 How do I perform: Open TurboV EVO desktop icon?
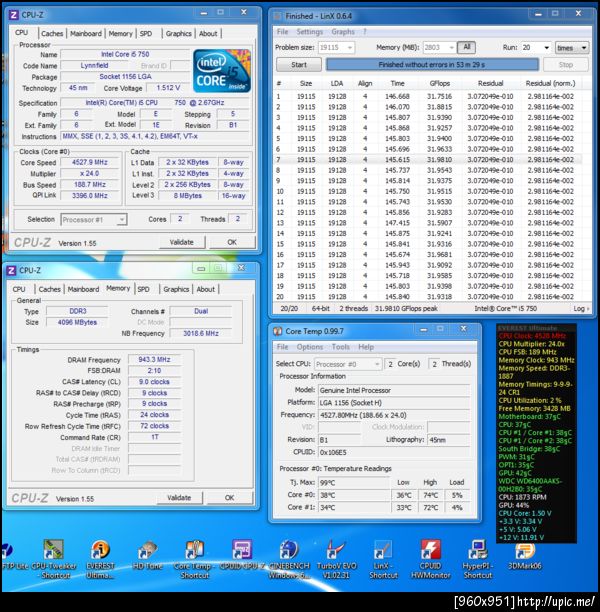(336, 559)
